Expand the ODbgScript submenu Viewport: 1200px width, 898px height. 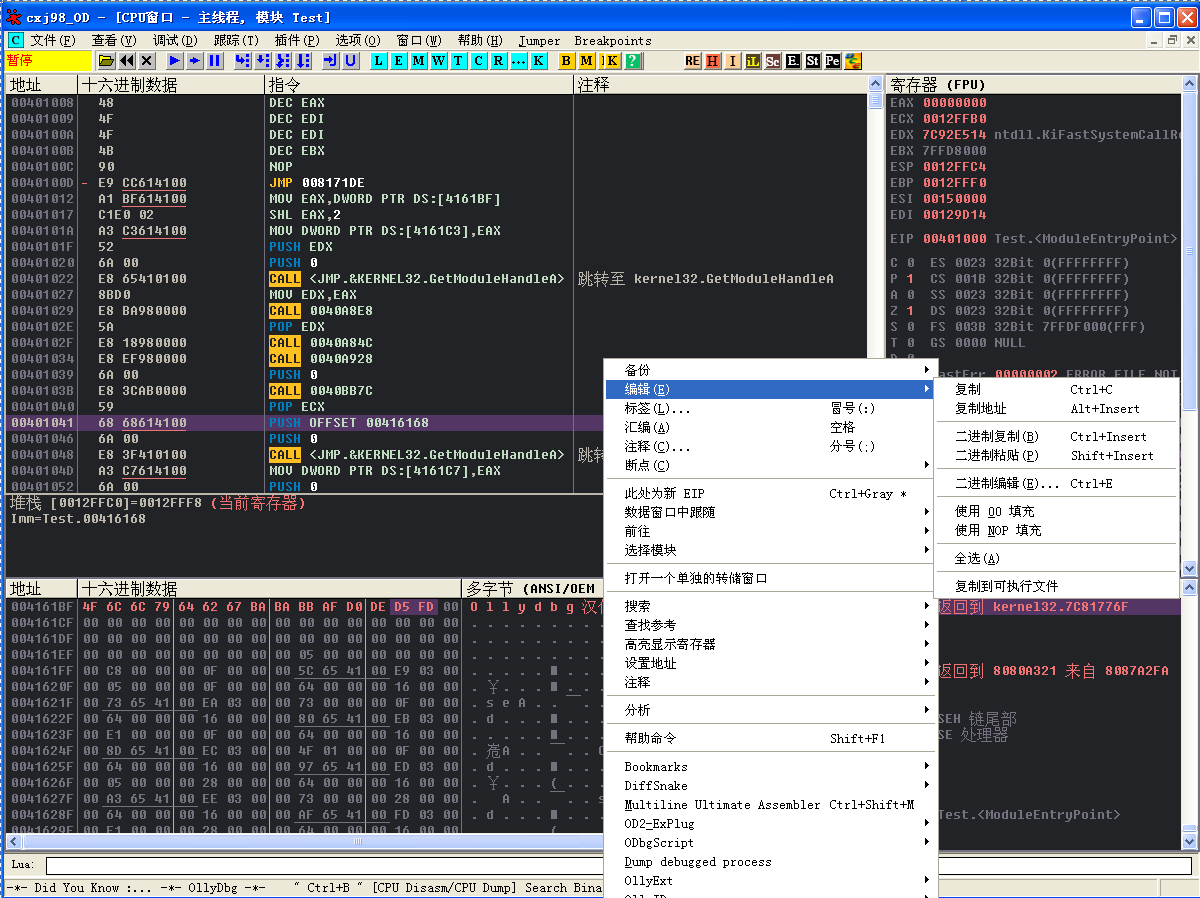click(770, 843)
